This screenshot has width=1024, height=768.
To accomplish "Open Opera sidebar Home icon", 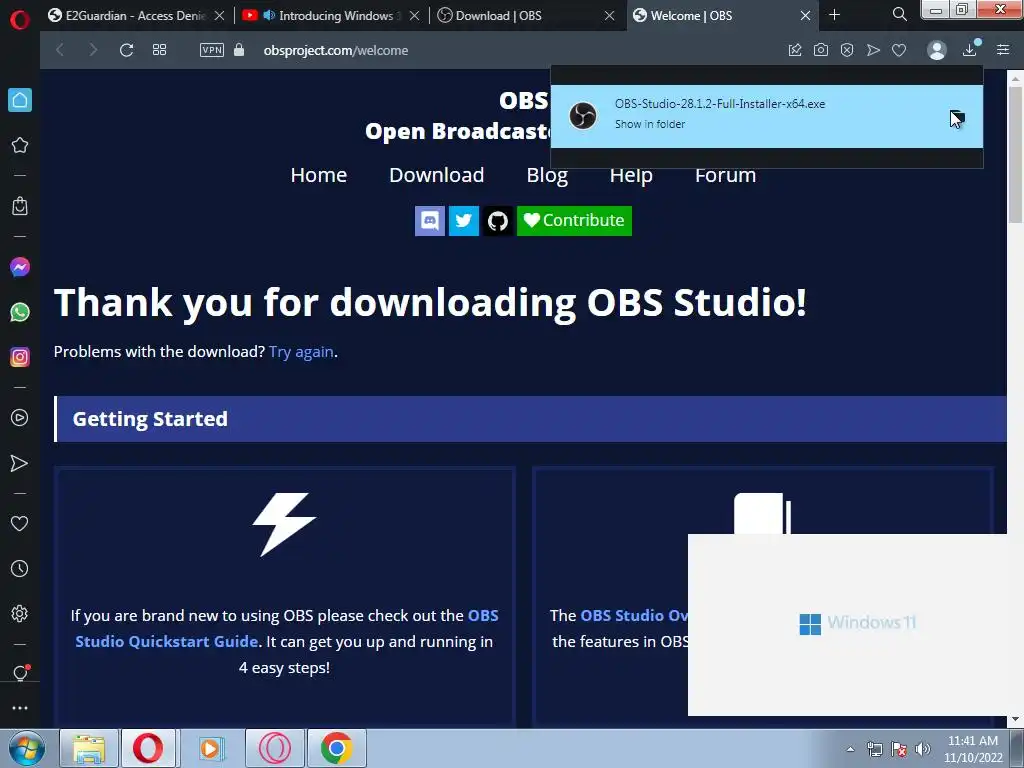I will coord(20,100).
